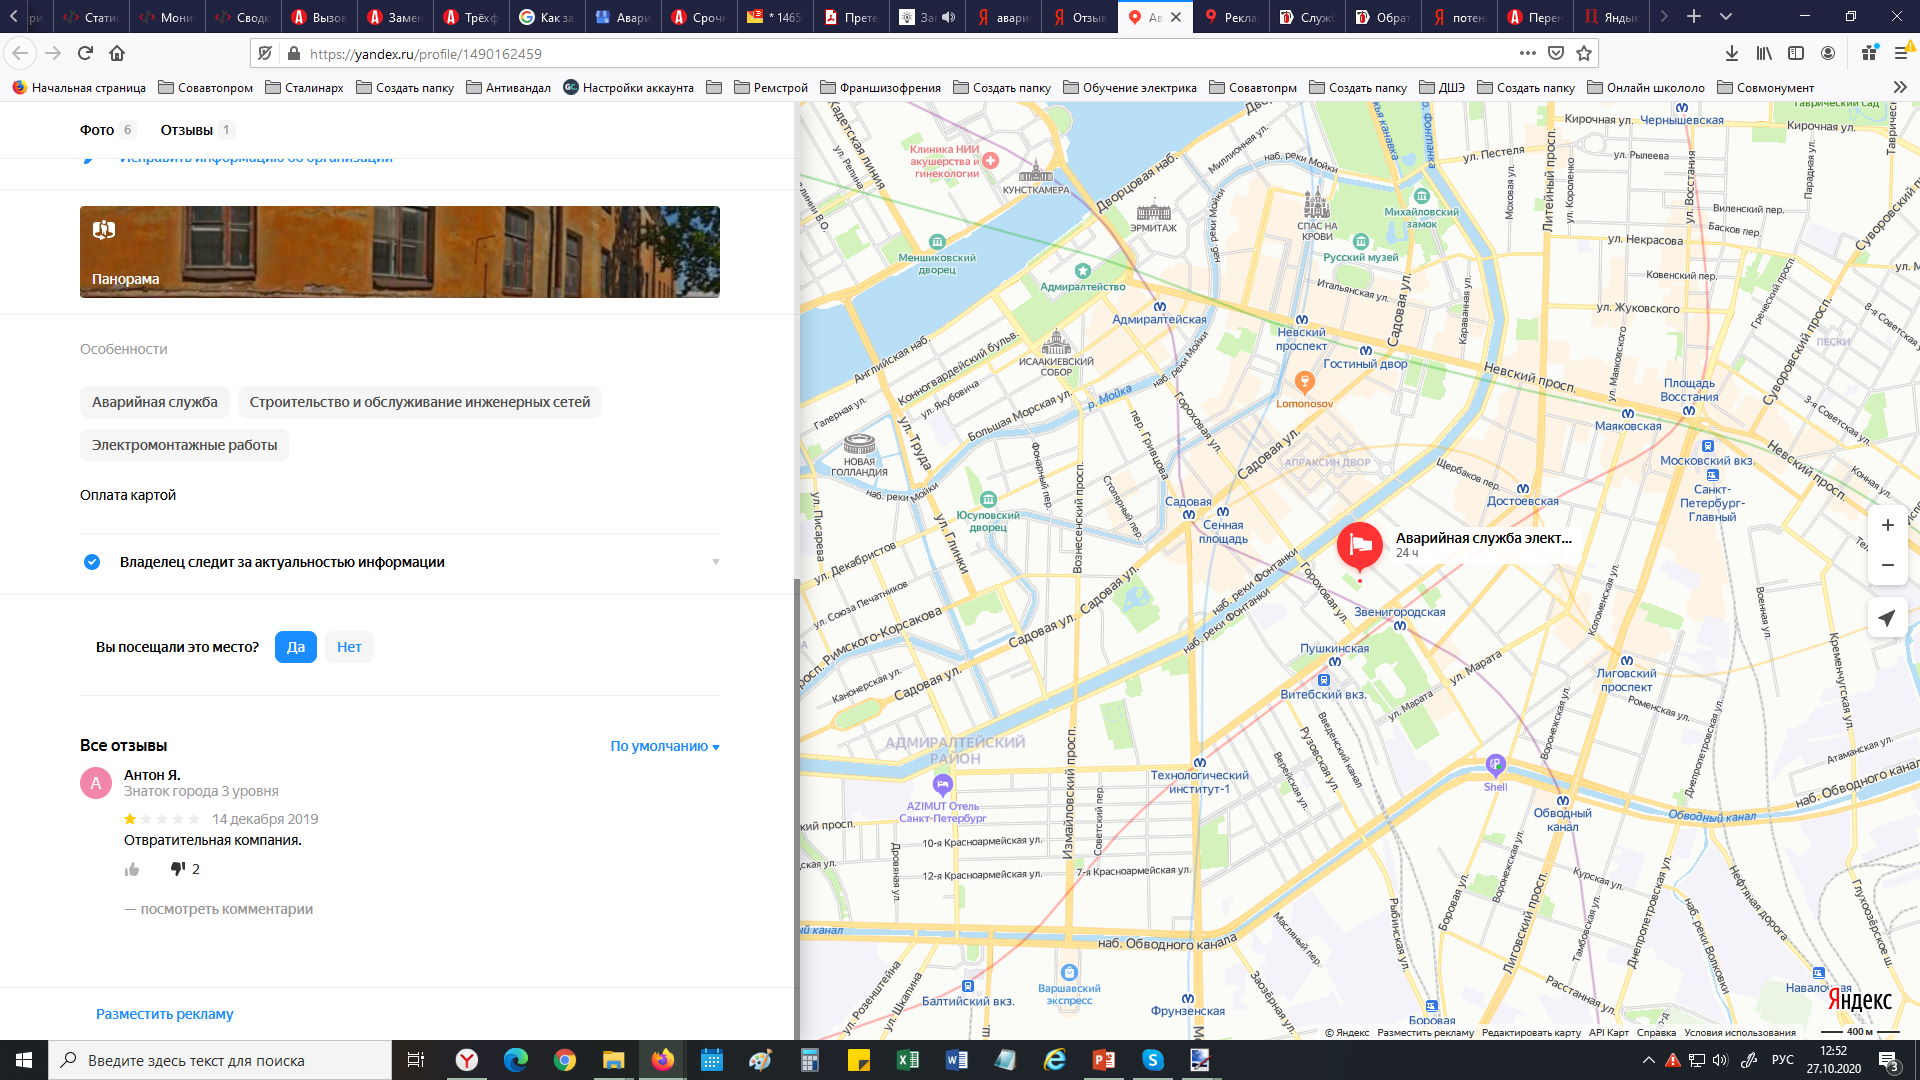Open Excel from the Windows taskbar
The height and width of the screenshot is (1080, 1920).
point(908,1060)
